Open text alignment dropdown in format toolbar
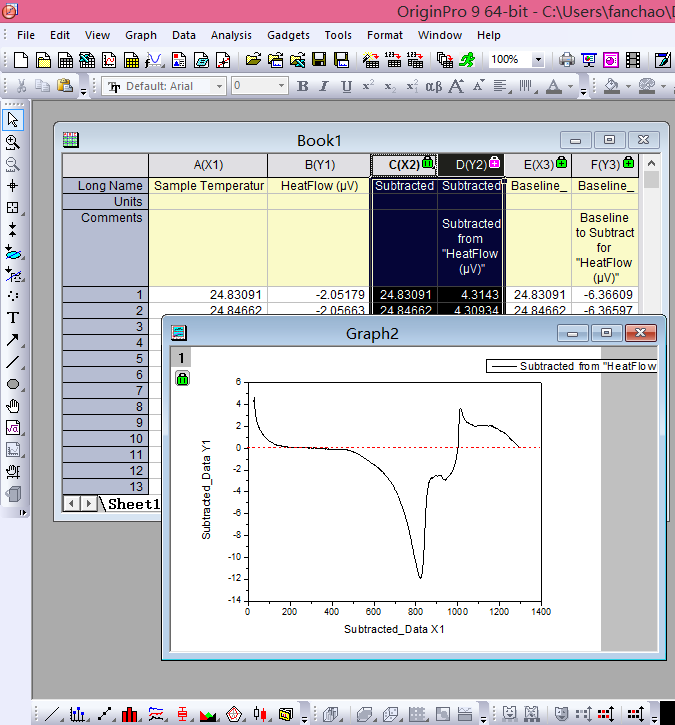Screen dimensions: 675x725 pyautogui.click(x=502, y=86)
